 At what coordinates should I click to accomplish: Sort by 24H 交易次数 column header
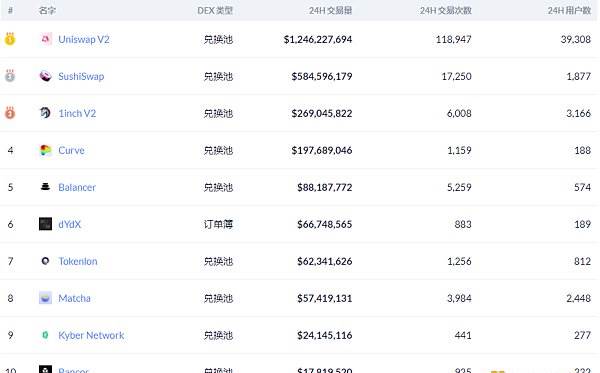coord(445,10)
